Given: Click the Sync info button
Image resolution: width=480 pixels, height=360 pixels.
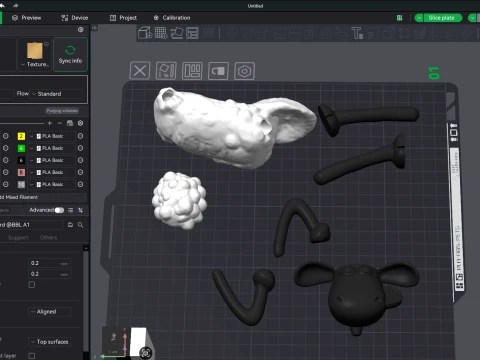Looking at the screenshot, I should [70, 54].
